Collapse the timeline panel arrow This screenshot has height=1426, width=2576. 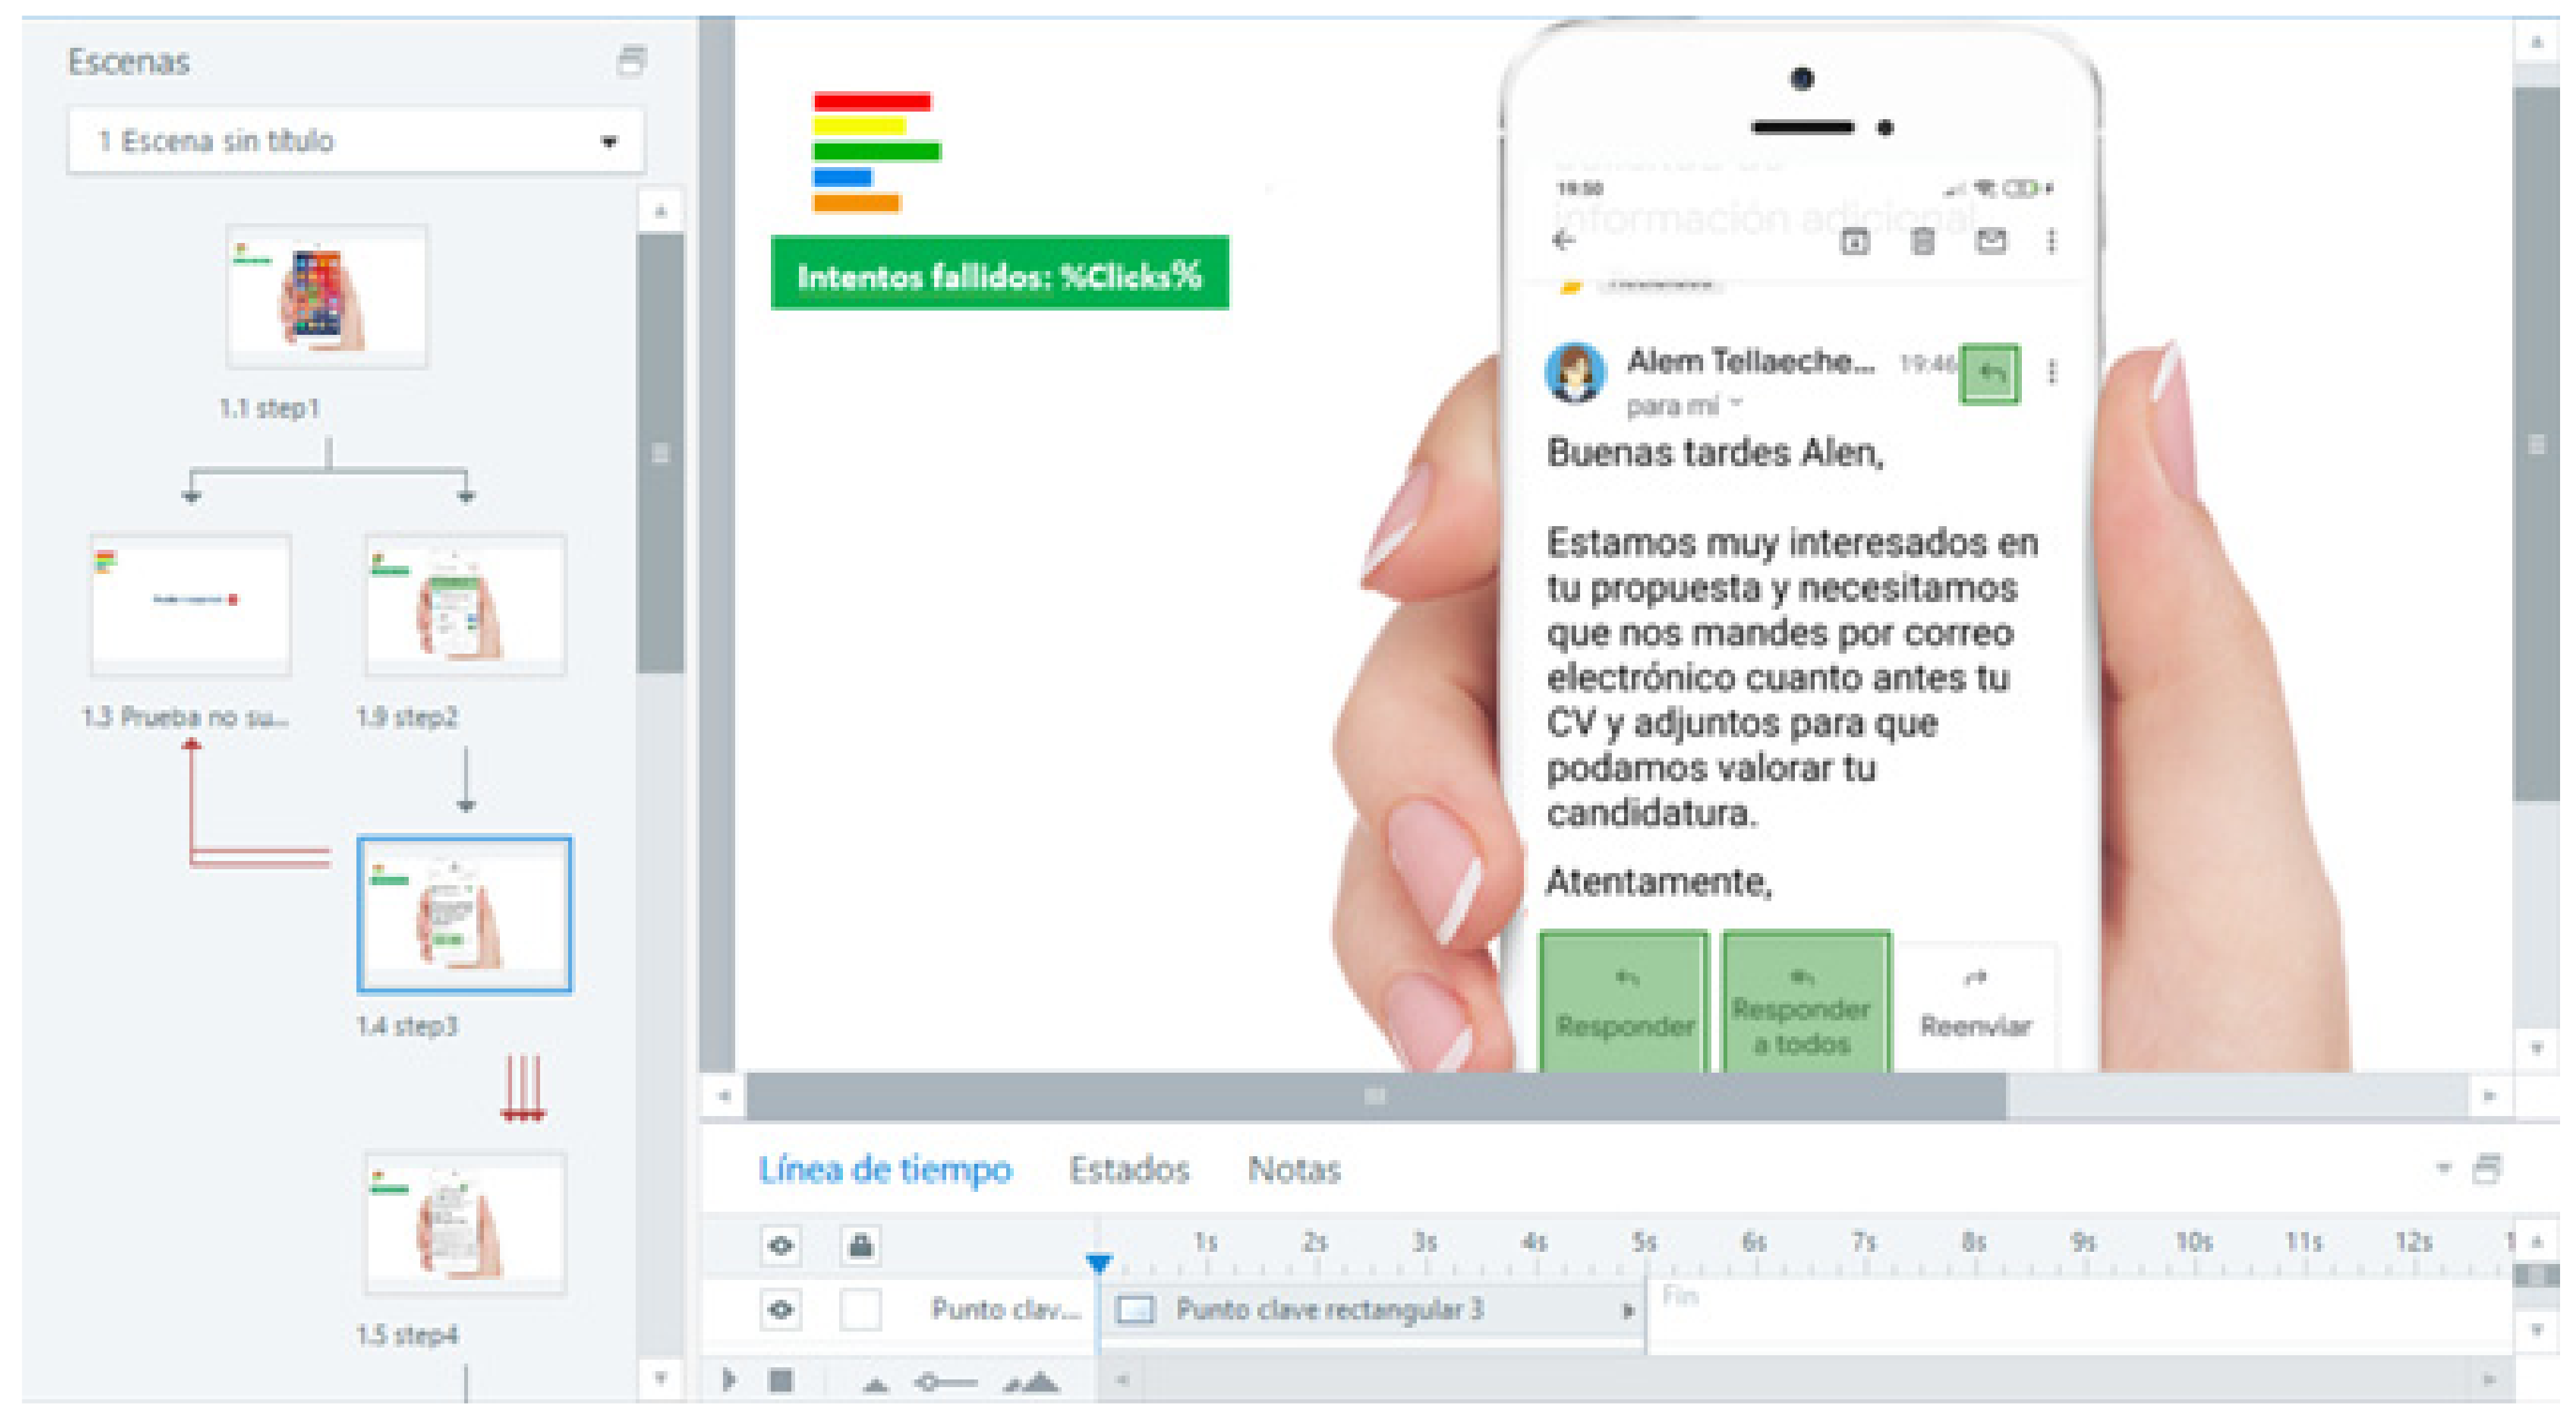coord(2443,1168)
